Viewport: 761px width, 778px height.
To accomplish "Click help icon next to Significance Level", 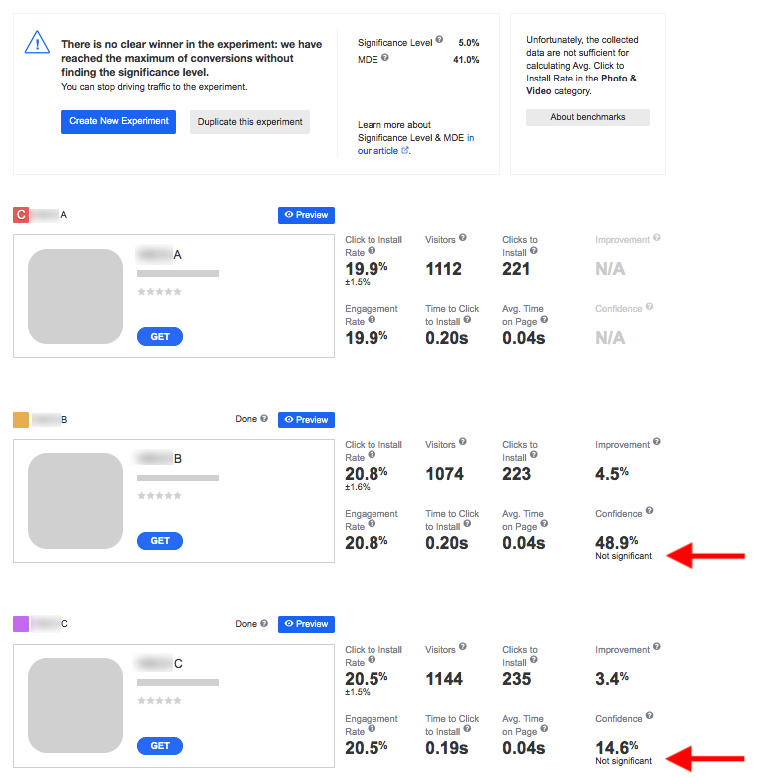I will click(x=440, y=41).
